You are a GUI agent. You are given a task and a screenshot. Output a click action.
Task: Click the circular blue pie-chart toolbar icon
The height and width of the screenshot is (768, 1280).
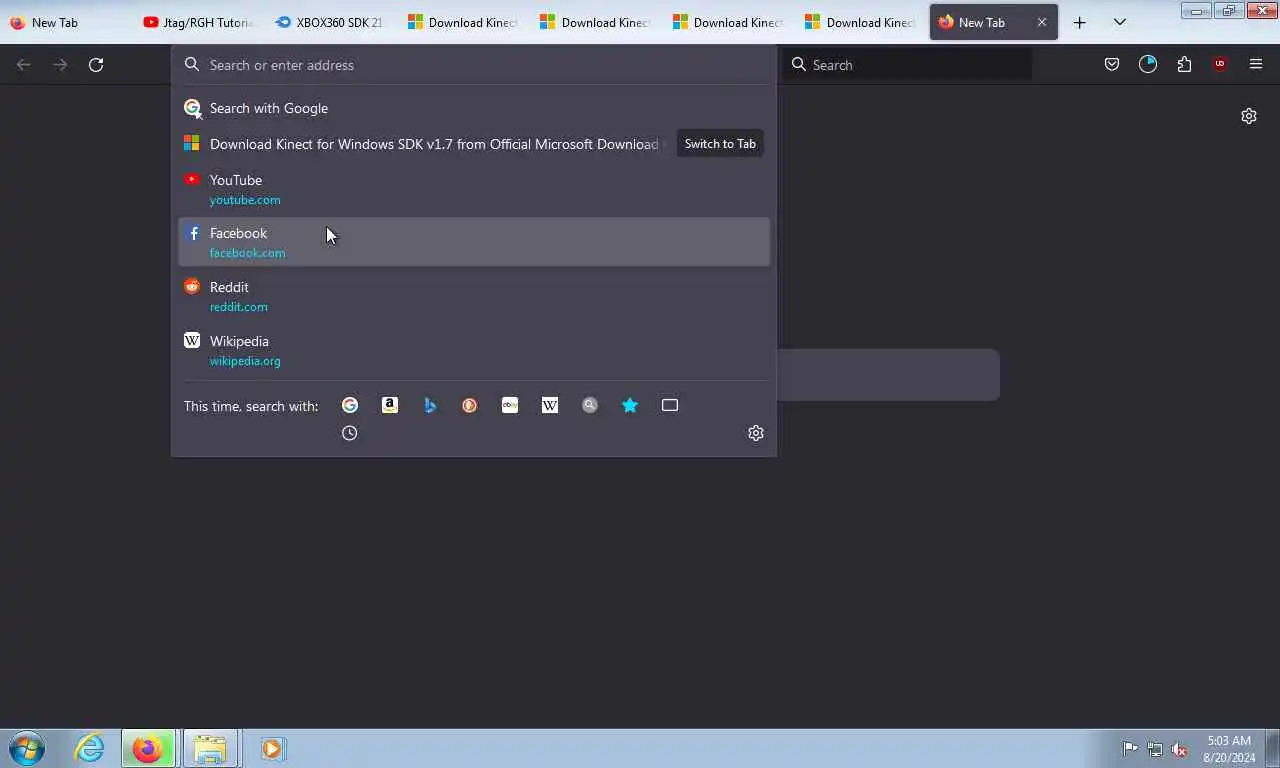(1148, 64)
